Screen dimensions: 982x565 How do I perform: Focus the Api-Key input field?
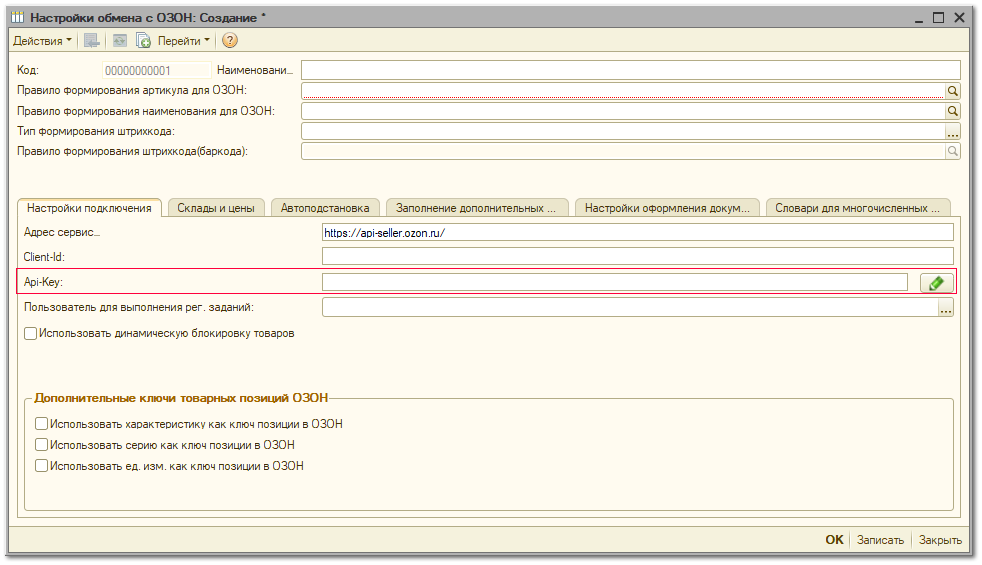tap(615, 282)
